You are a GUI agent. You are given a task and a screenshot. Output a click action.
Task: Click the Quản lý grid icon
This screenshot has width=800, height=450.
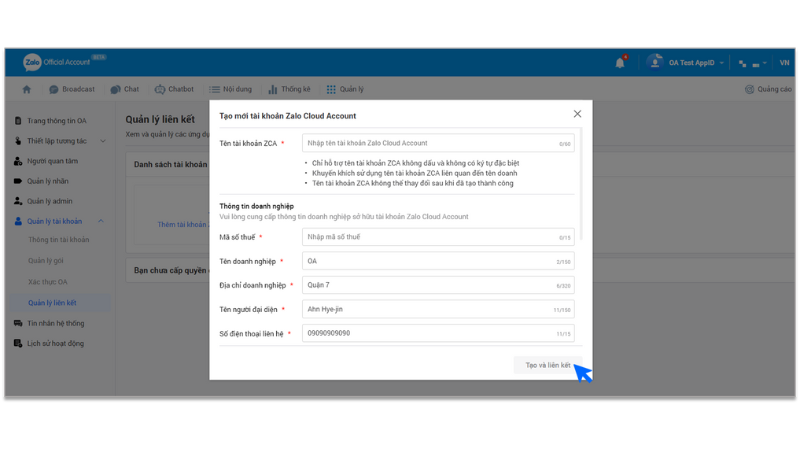331,89
